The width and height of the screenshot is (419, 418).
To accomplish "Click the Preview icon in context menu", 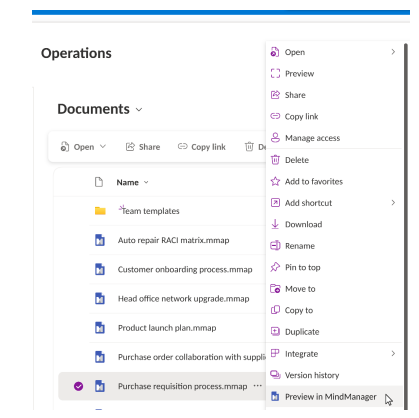I will [275, 73].
